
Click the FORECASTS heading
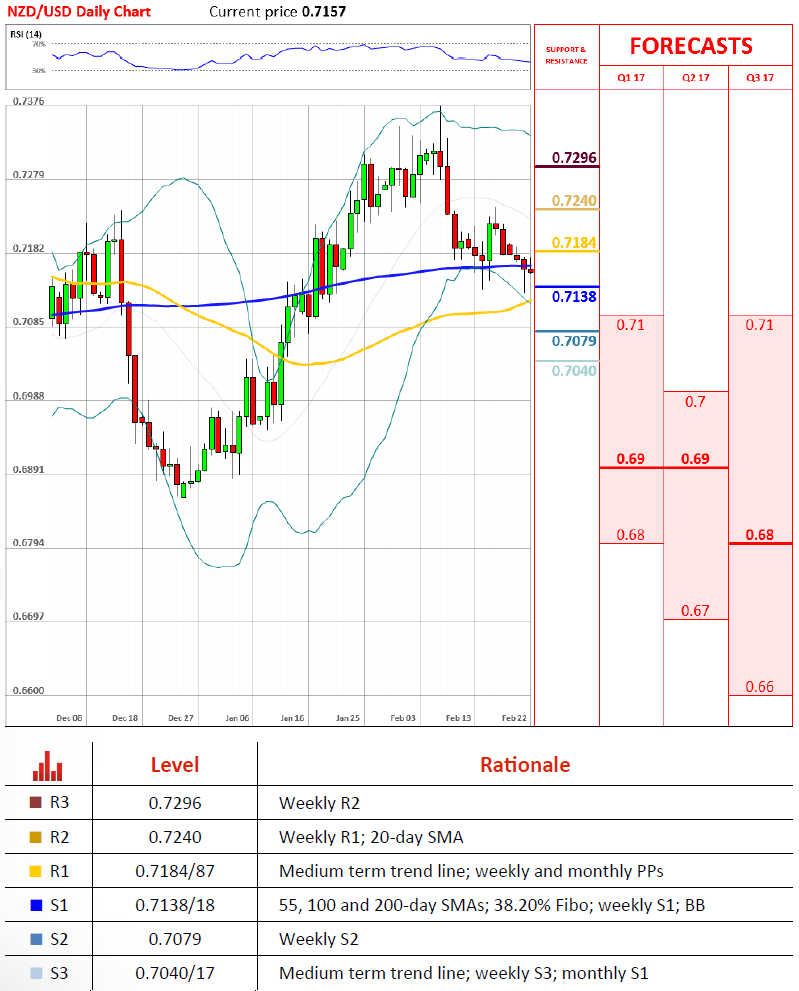[691, 46]
